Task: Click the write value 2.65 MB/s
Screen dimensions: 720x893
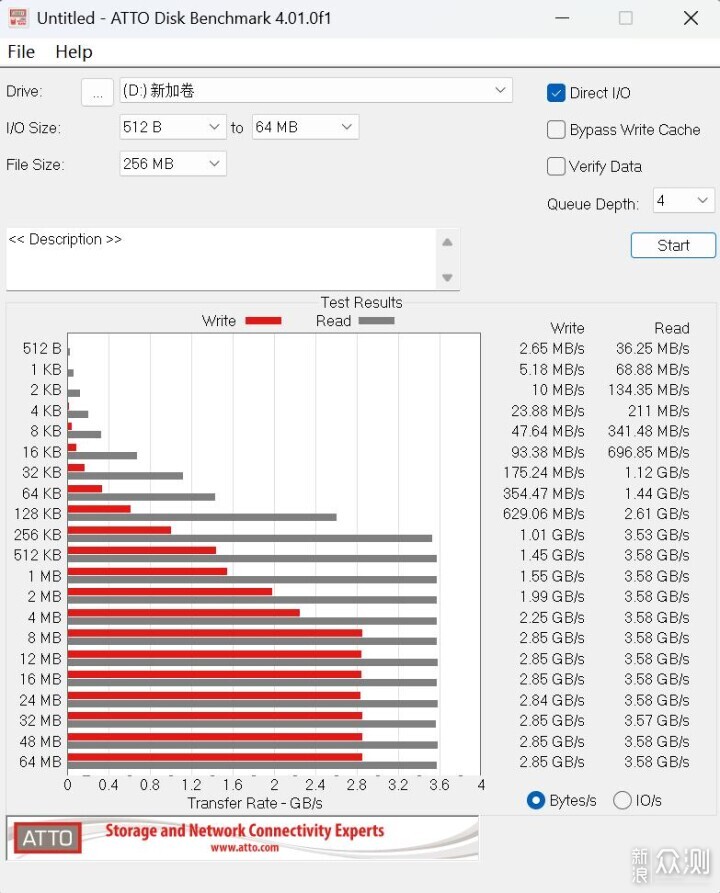Action: pyautogui.click(x=551, y=349)
